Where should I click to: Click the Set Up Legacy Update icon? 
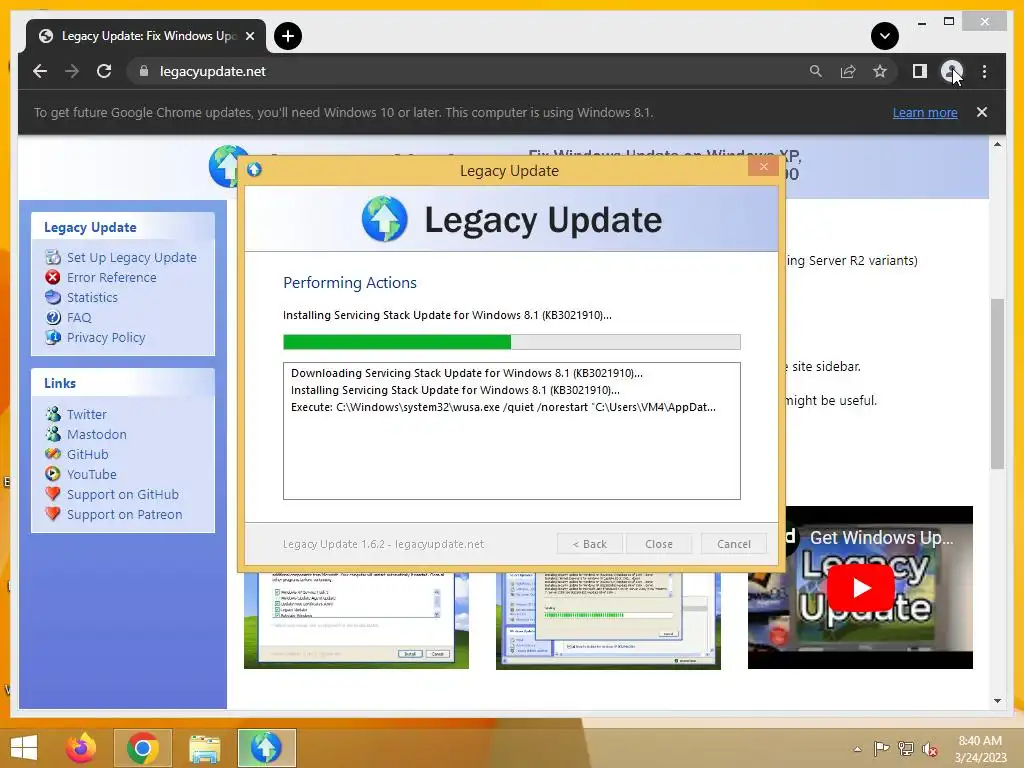tap(53, 257)
